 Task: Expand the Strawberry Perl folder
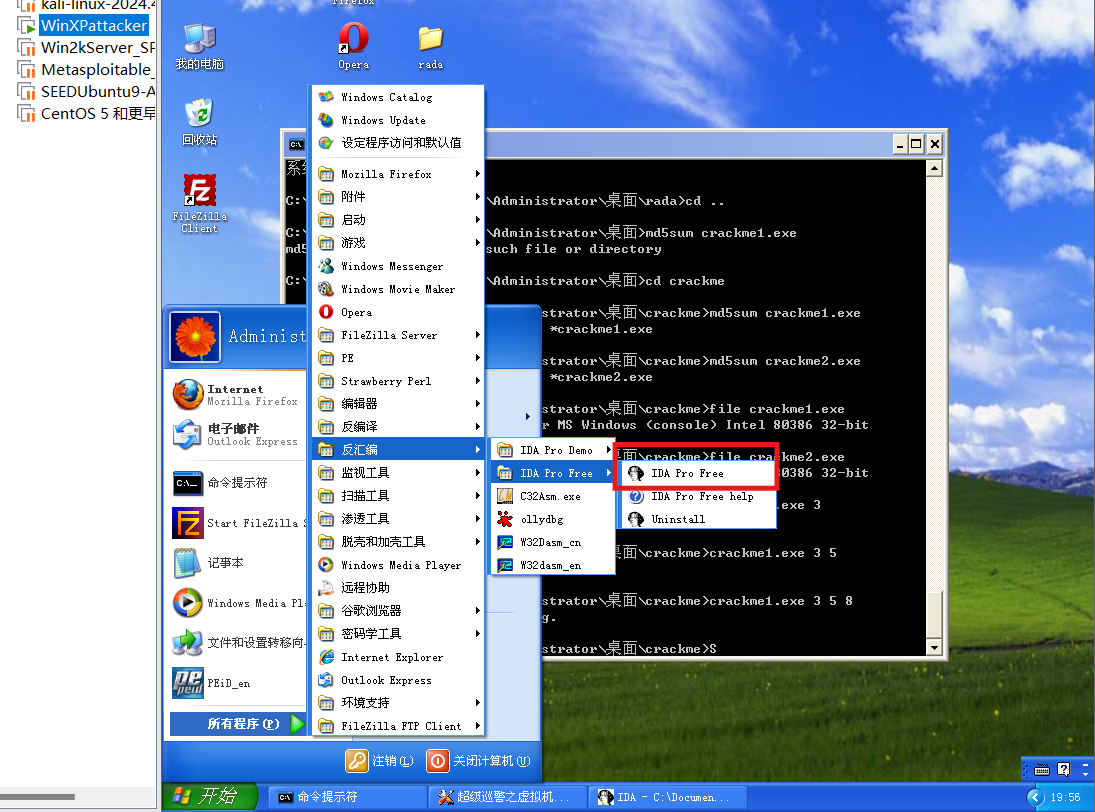398,381
